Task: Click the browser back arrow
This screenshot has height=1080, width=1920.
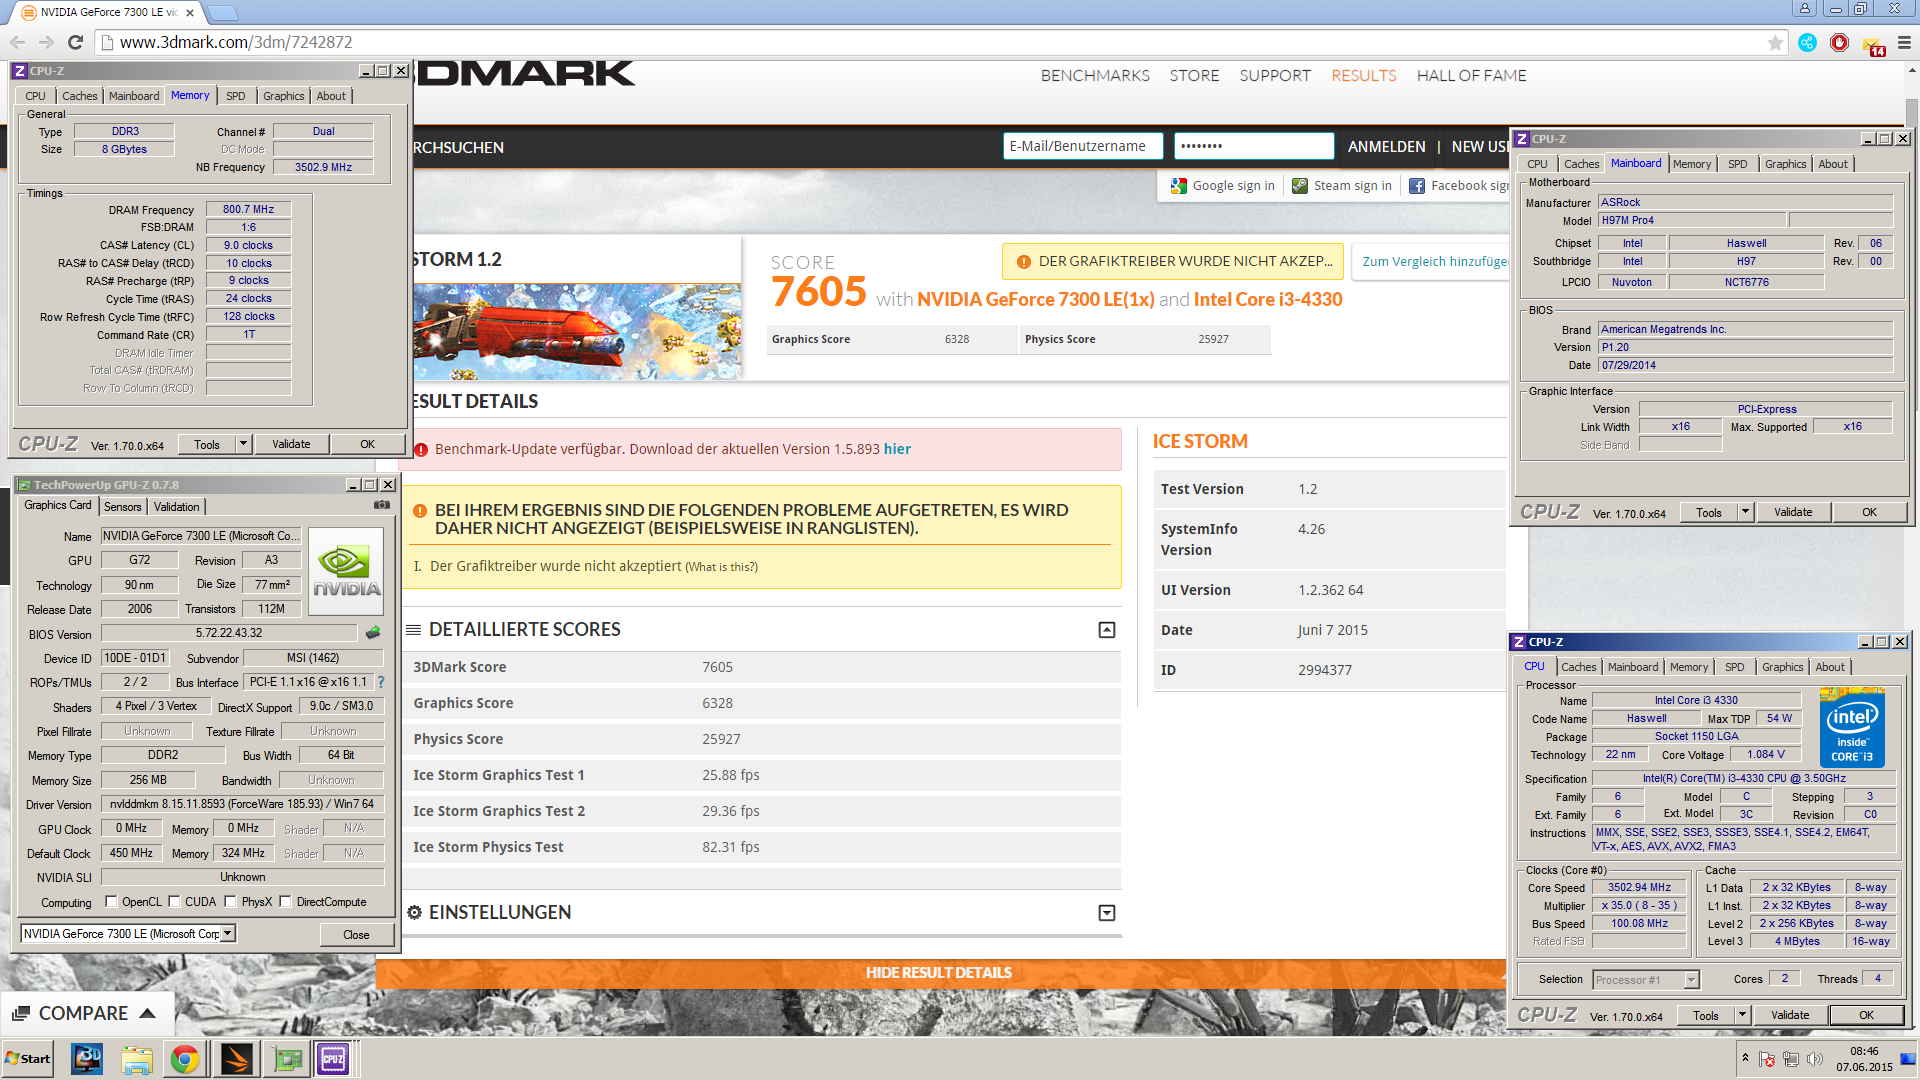Action: point(17,42)
